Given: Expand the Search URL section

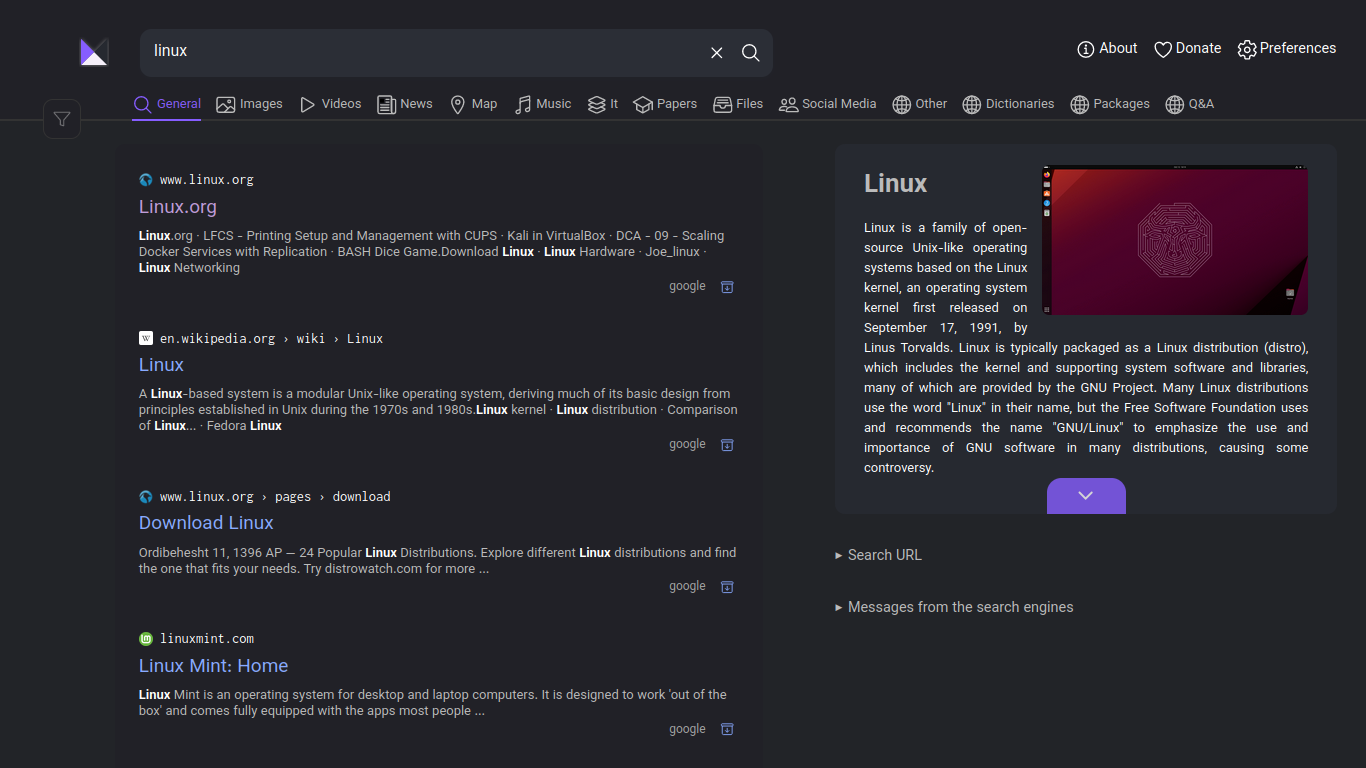Looking at the screenshot, I should [878, 555].
